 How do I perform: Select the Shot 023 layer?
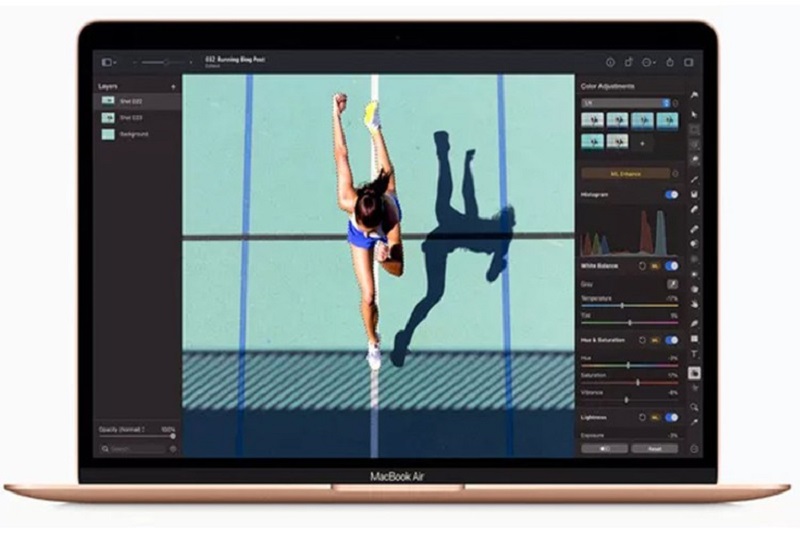point(137,118)
